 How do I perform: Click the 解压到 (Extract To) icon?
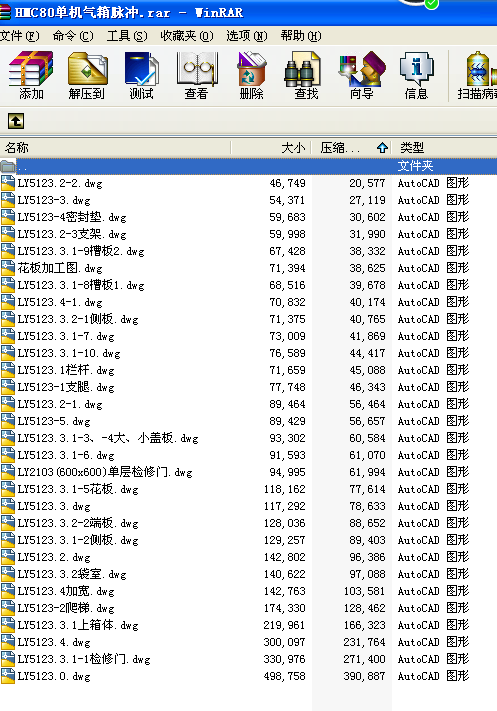[87, 75]
